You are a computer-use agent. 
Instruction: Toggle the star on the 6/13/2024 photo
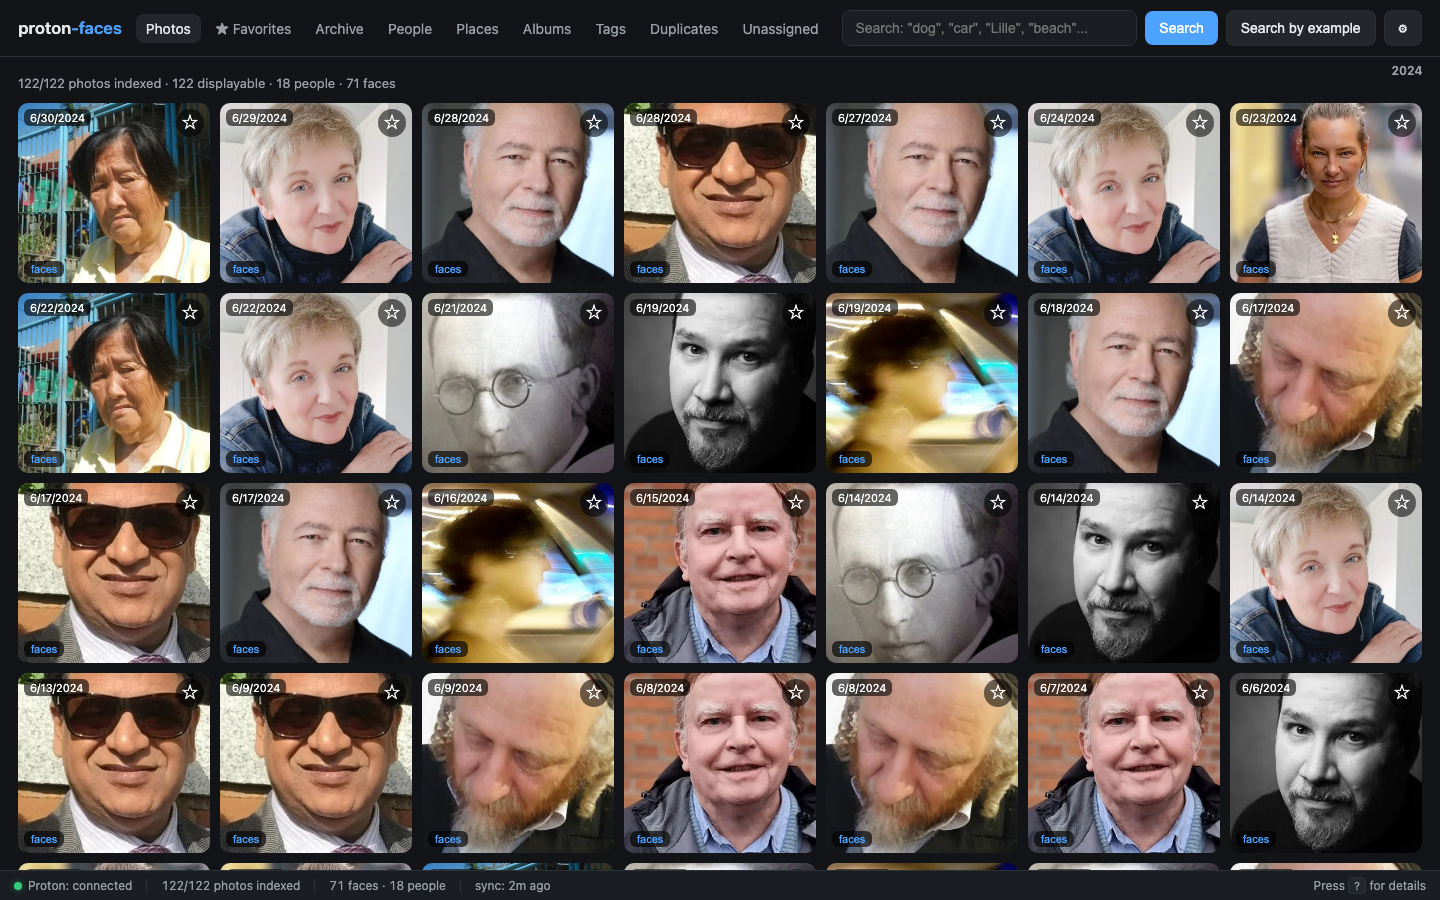(190, 692)
